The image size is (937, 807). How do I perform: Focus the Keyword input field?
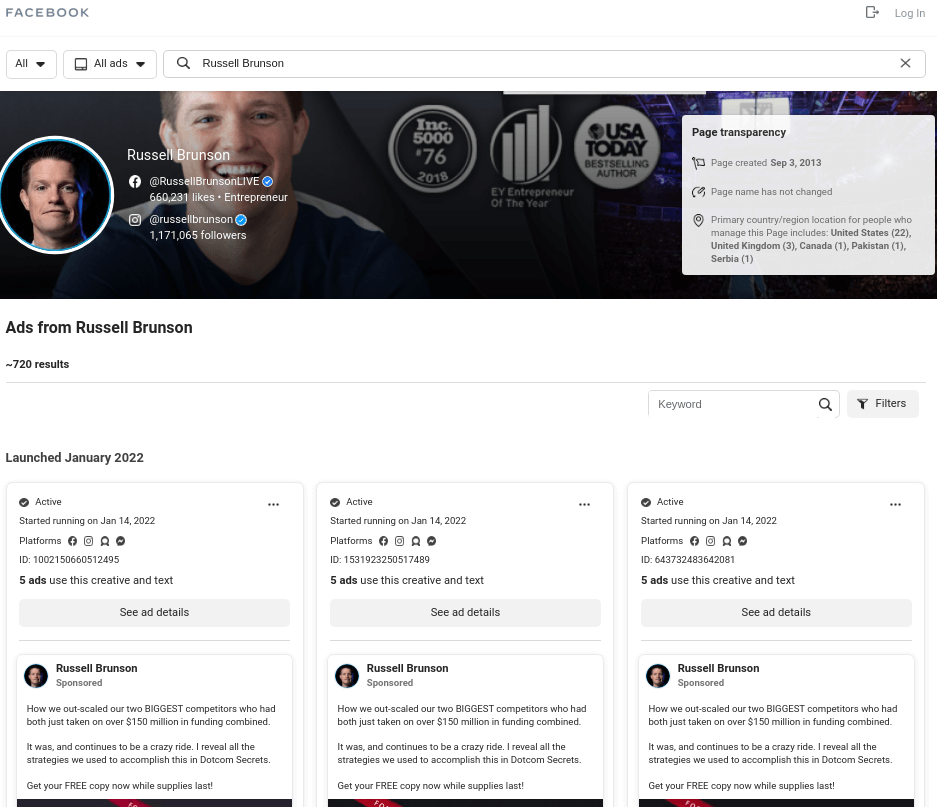(733, 404)
